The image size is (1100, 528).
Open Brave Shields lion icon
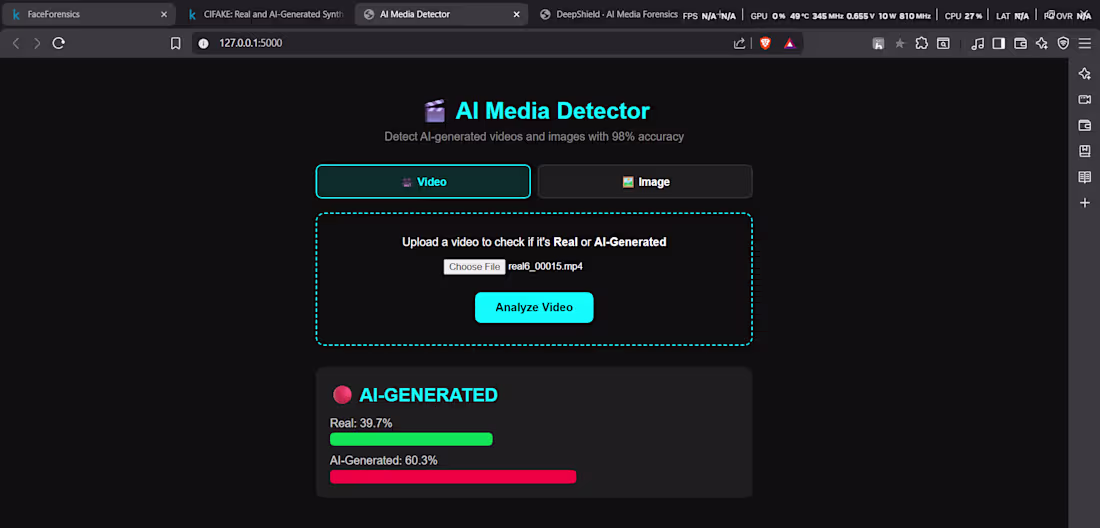[765, 43]
